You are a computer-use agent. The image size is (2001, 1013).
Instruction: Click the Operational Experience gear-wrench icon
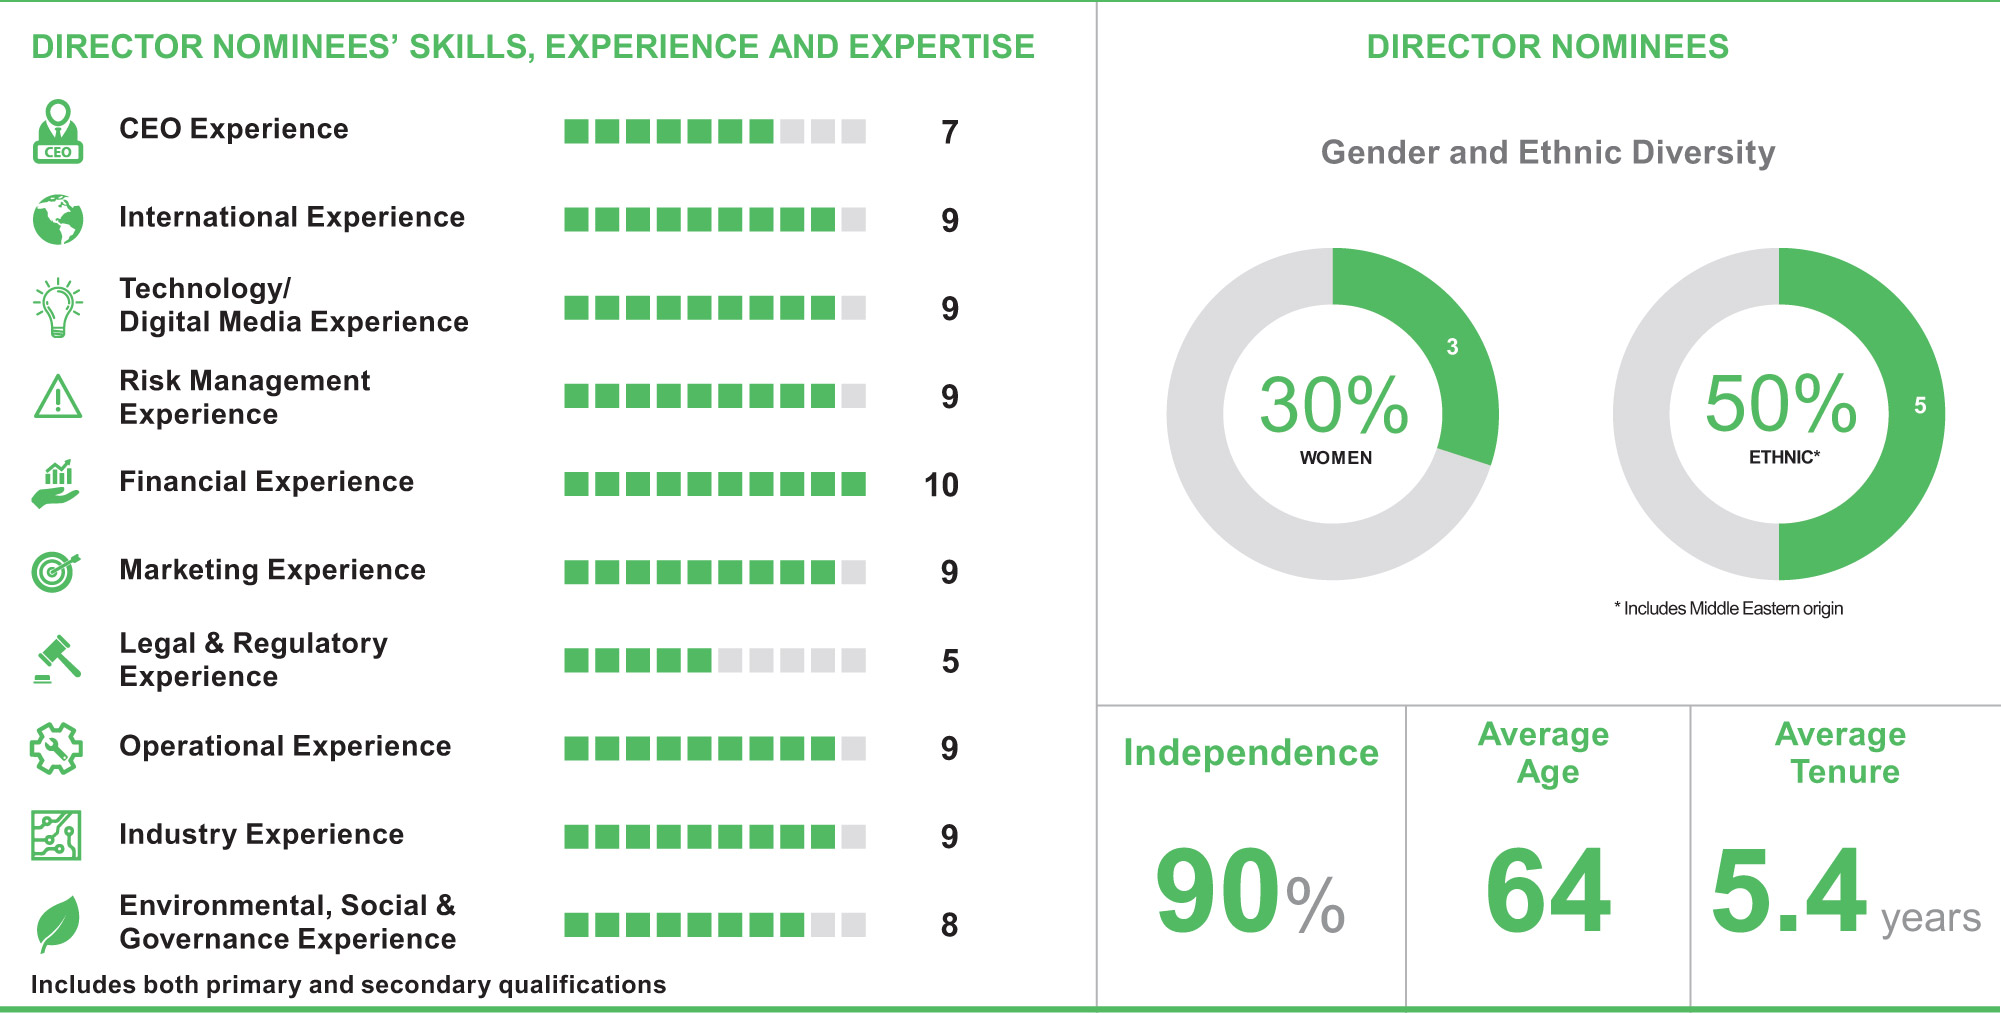pos(56,748)
